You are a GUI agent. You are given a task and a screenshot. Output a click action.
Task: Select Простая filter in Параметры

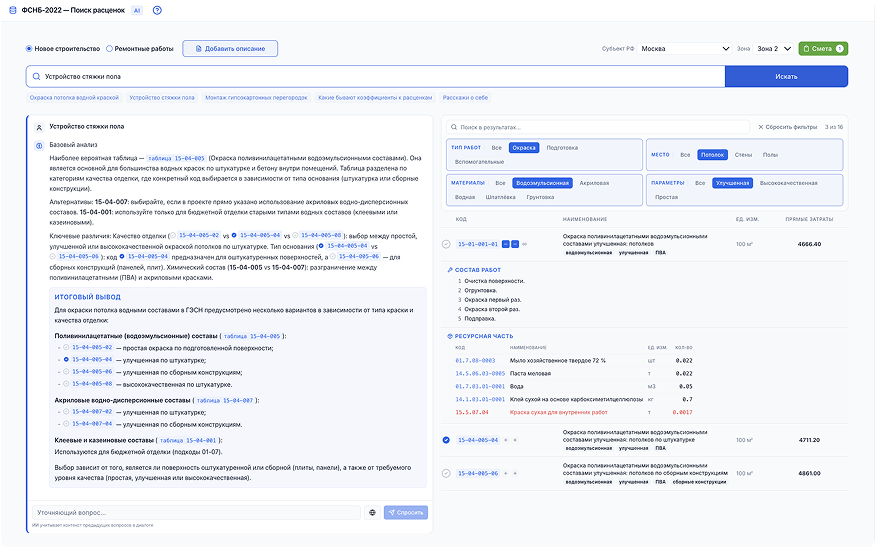click(666, 197)
